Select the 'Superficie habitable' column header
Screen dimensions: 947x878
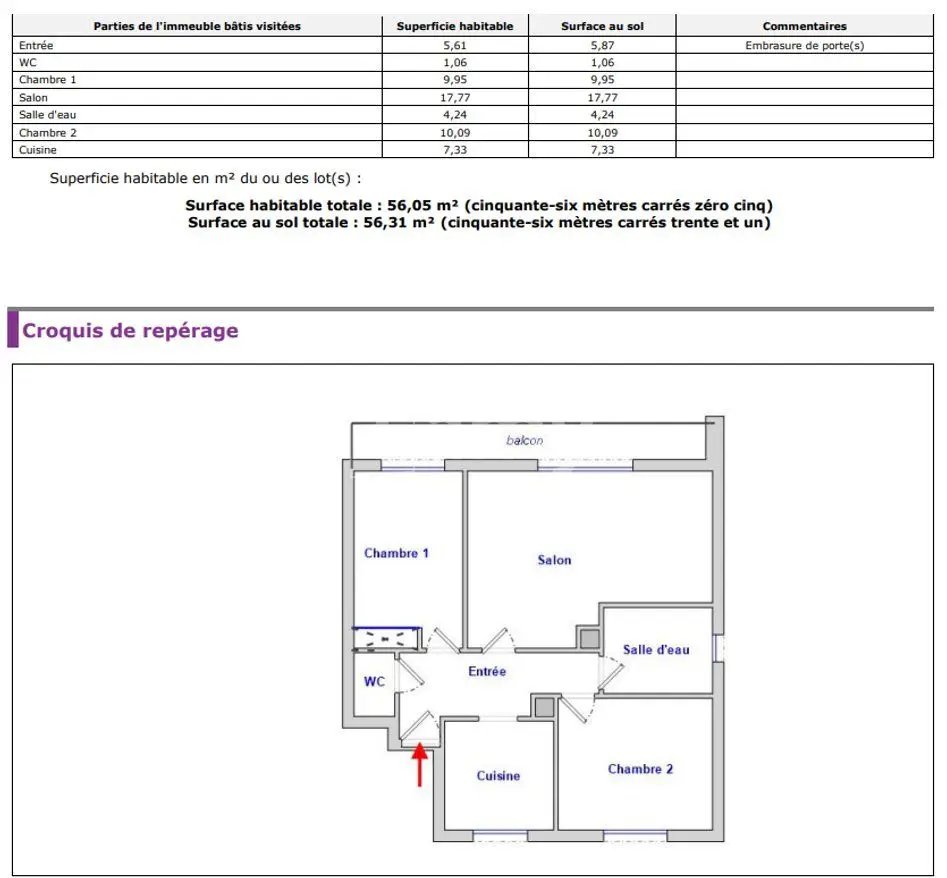coord(455,26)
